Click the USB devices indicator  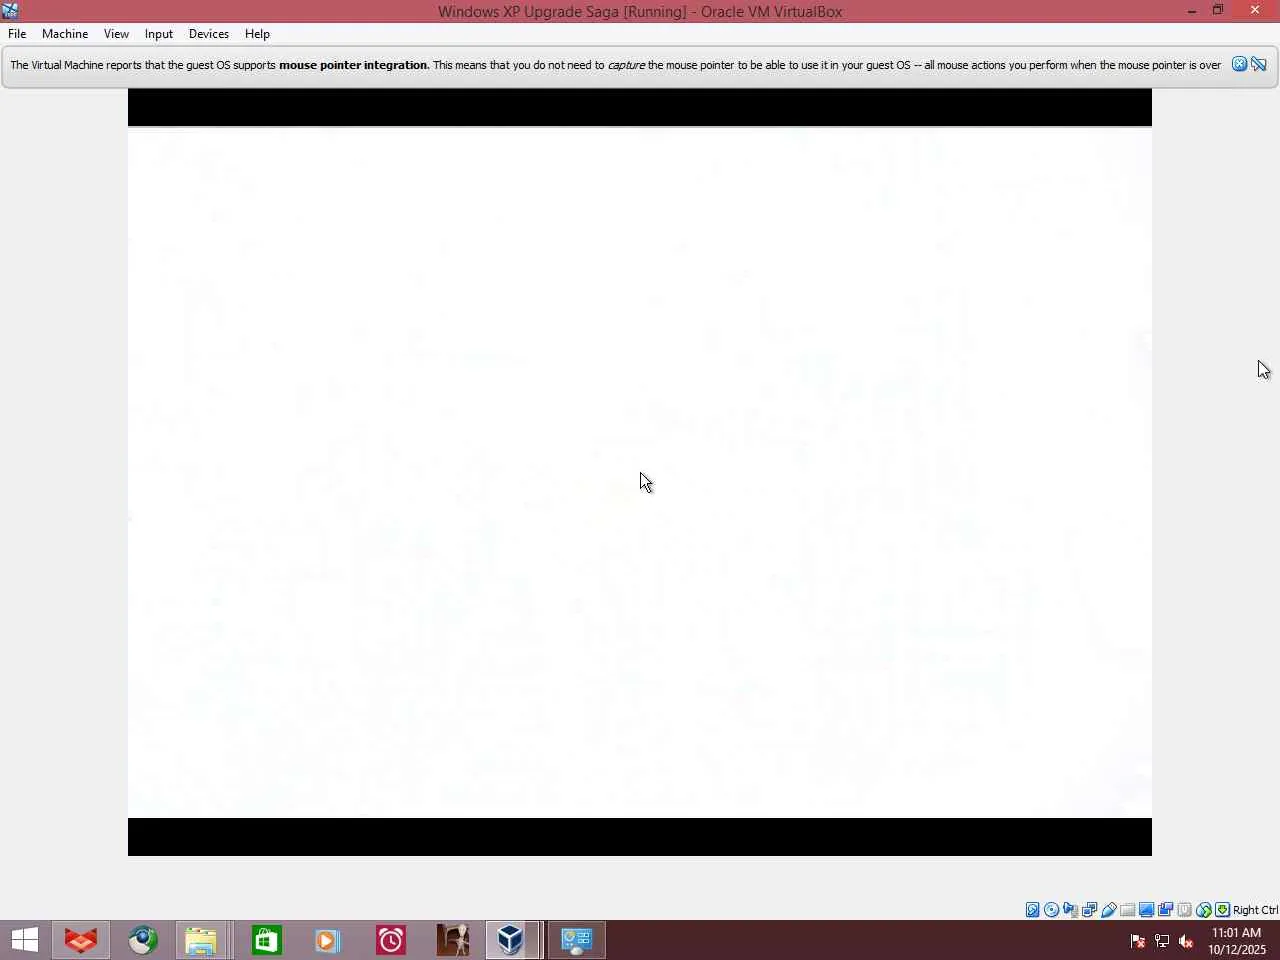(x=1109, y=910)
